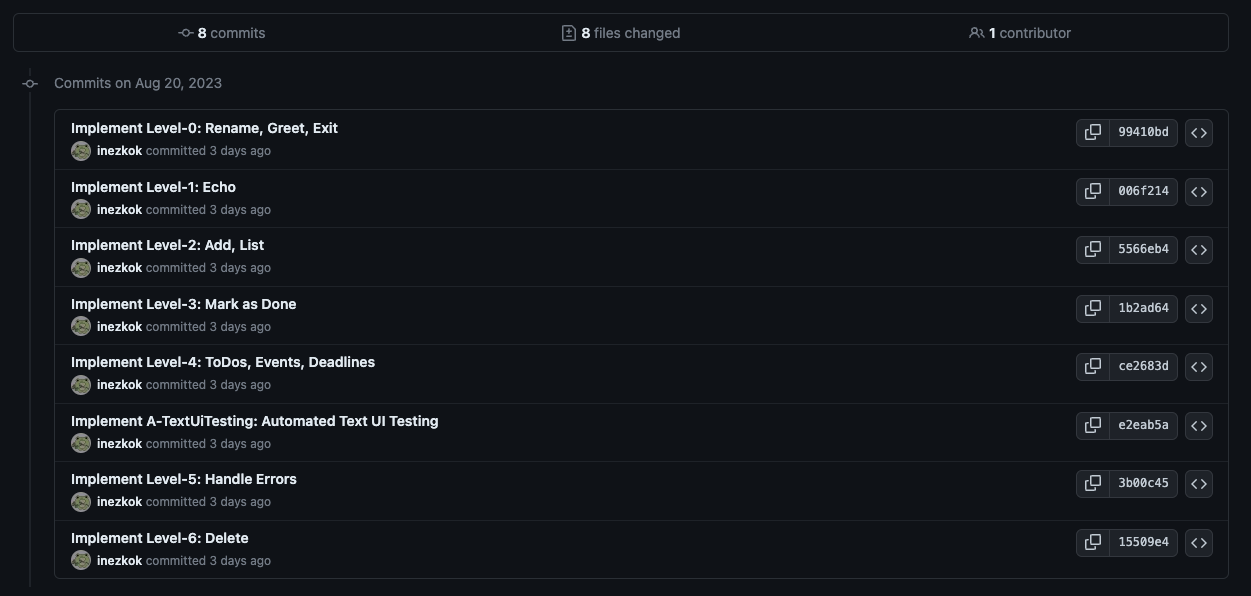
Task: Copy the full SHA of commit 006f214
Action: 1091,191
